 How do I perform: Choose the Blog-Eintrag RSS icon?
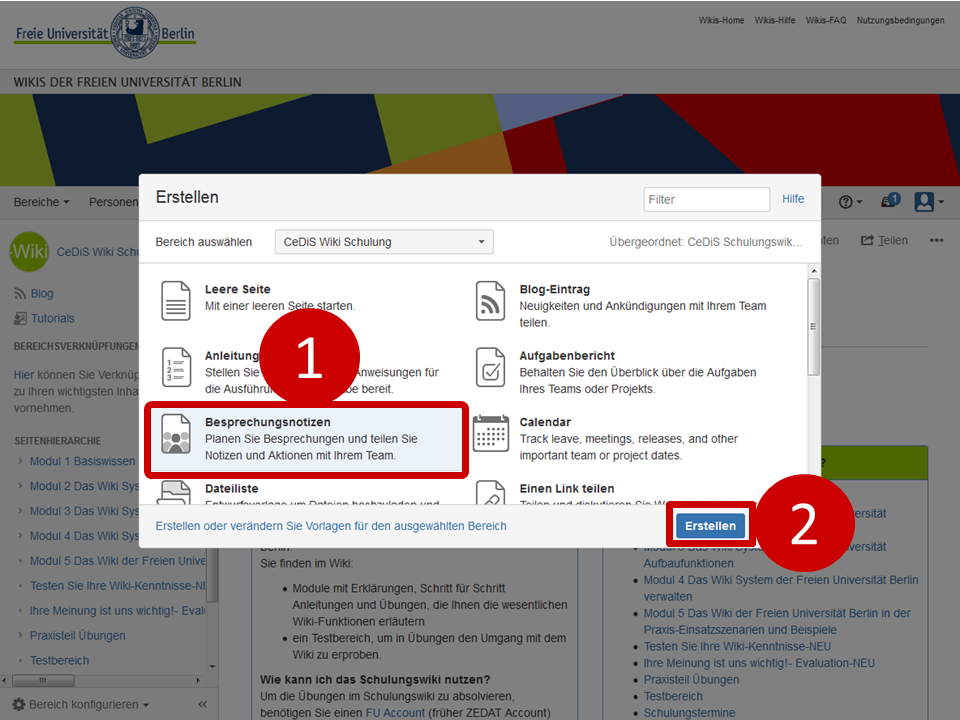[490, 301]
